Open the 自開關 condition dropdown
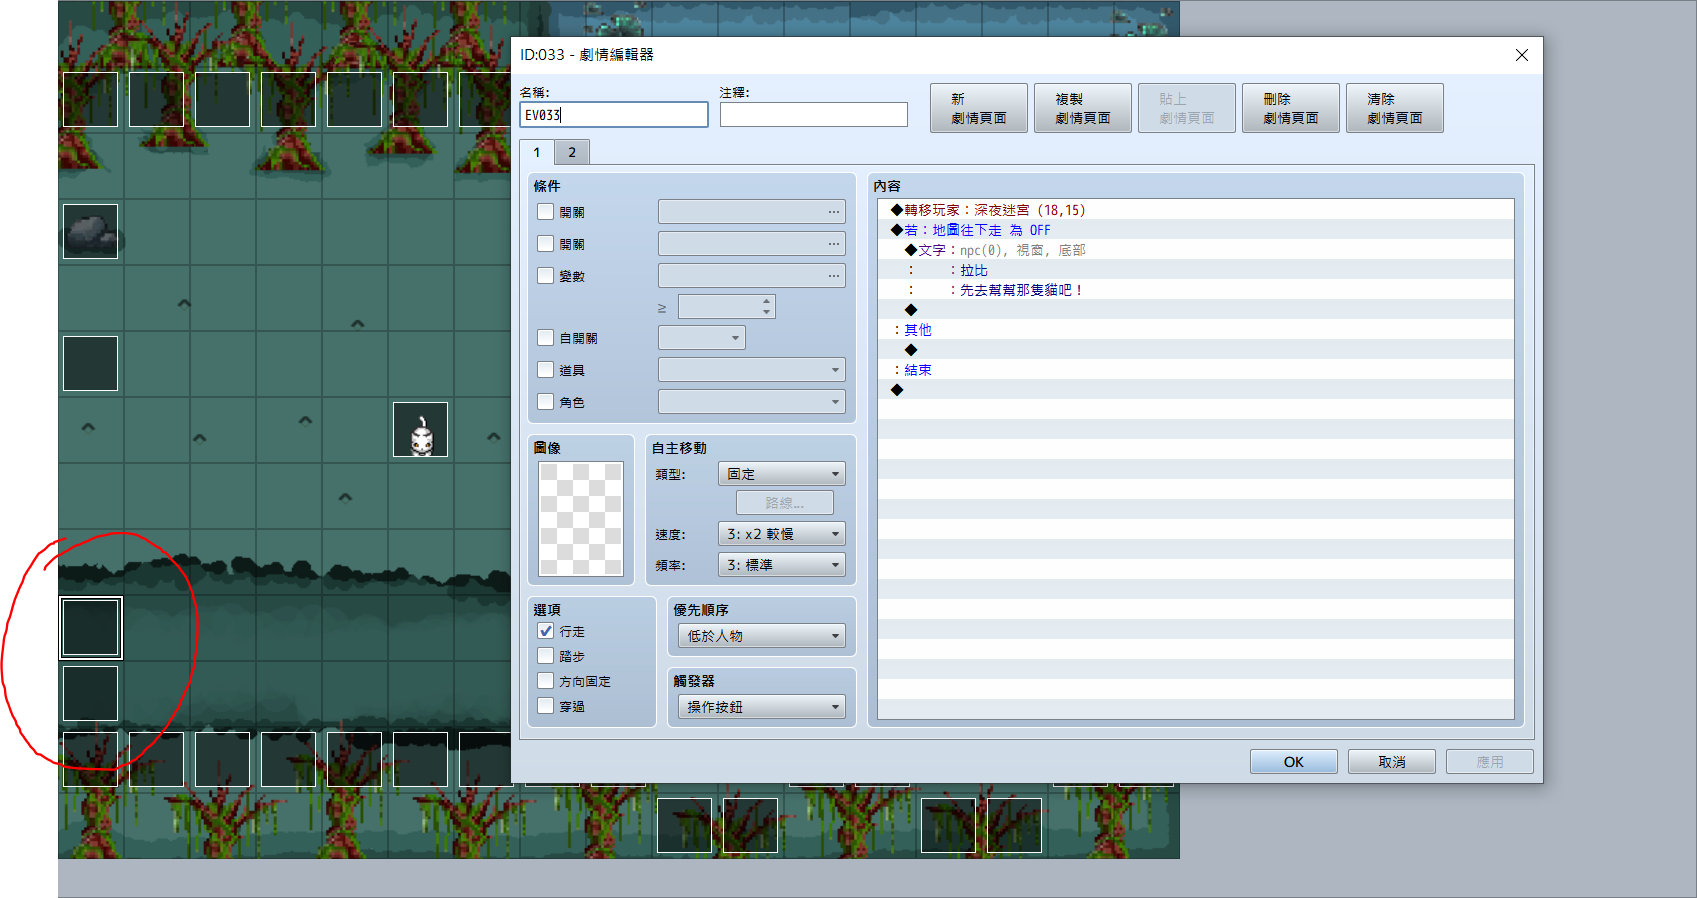The image size is (1697, 898). click(x=702, y=338)
